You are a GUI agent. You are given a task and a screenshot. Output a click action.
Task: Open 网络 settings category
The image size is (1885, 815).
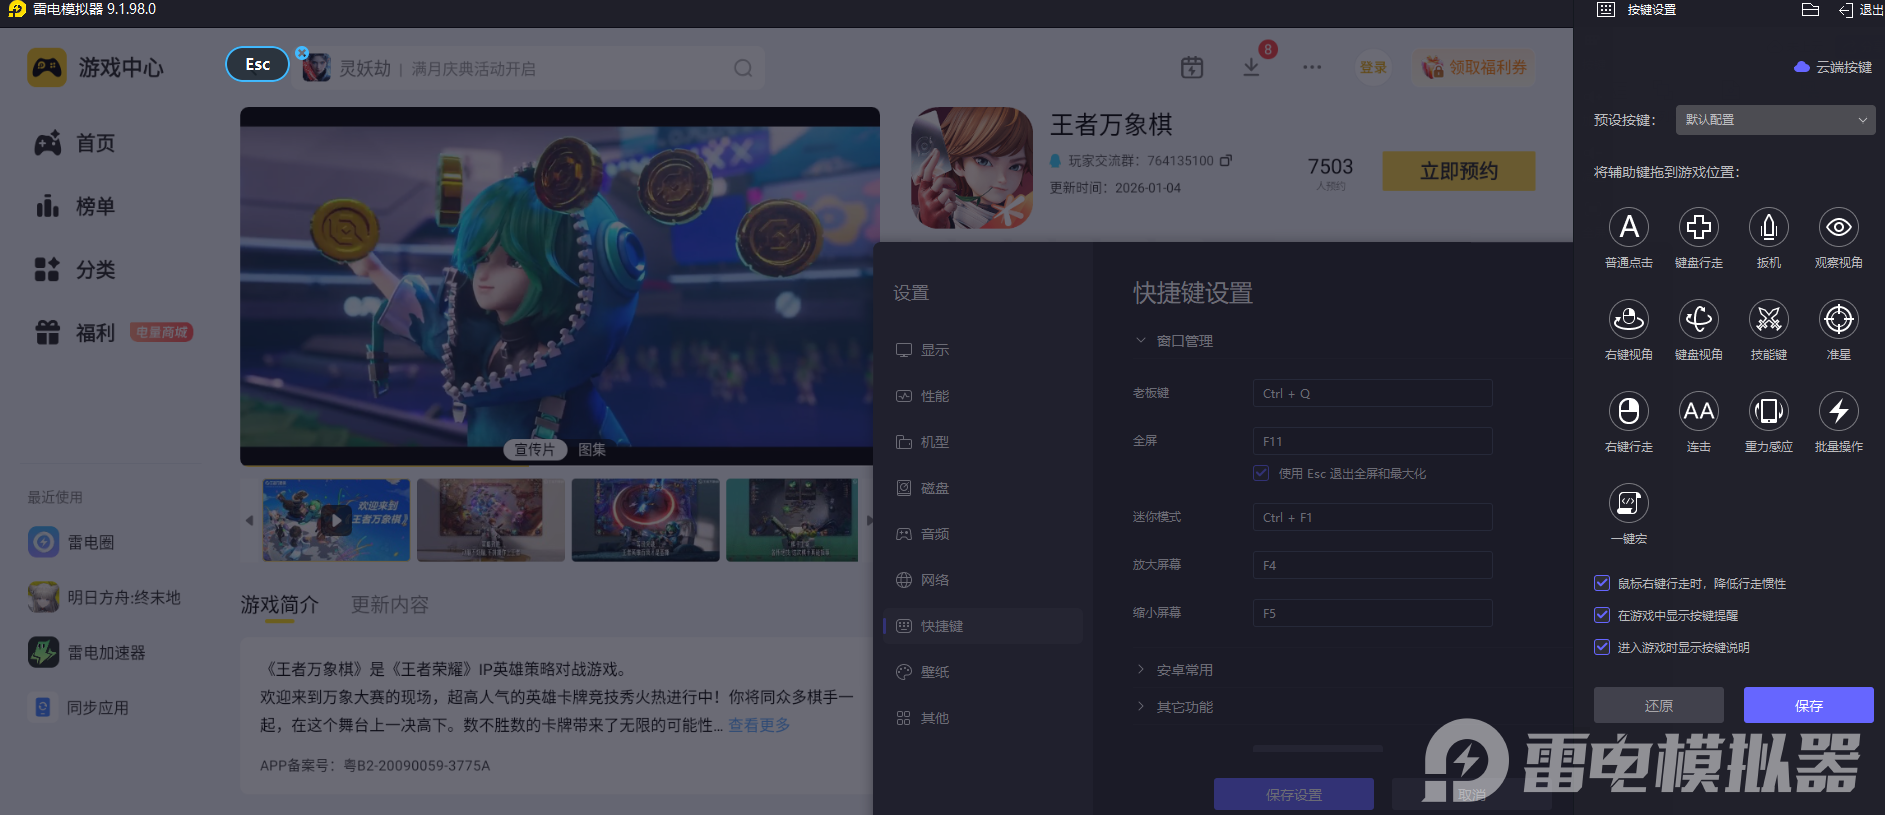pyautogui.click(x=983, y=580)
